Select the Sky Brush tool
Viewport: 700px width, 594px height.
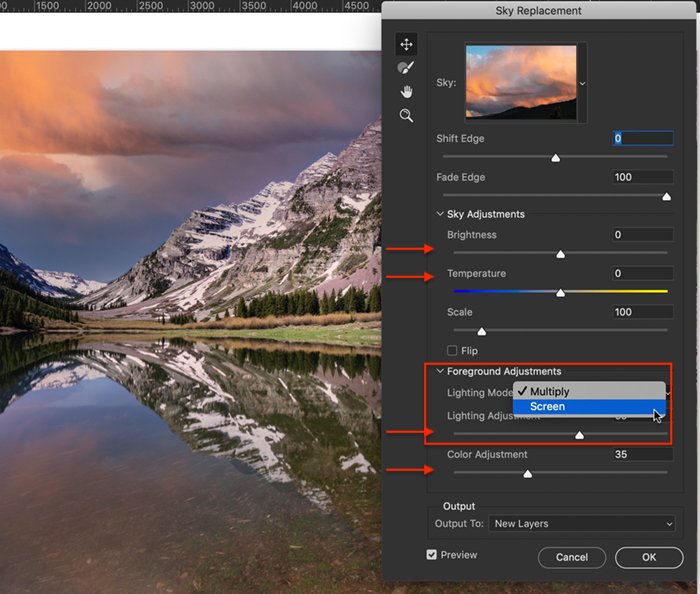(406, 68)
